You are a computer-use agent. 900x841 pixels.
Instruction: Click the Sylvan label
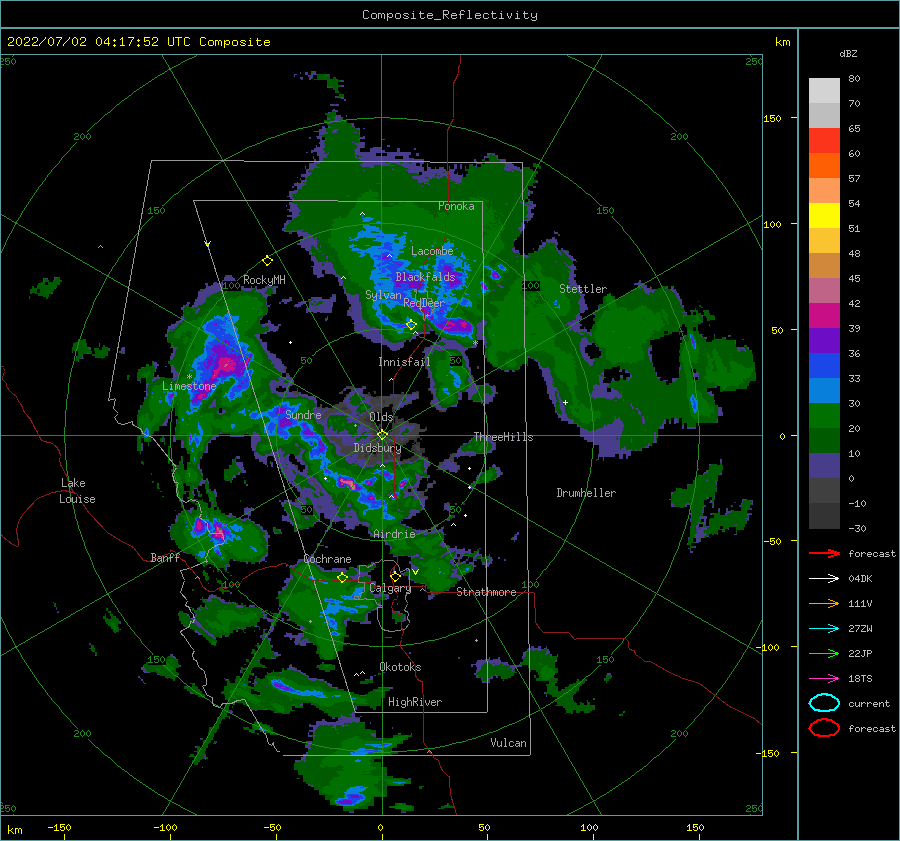[x=383, y=295]
